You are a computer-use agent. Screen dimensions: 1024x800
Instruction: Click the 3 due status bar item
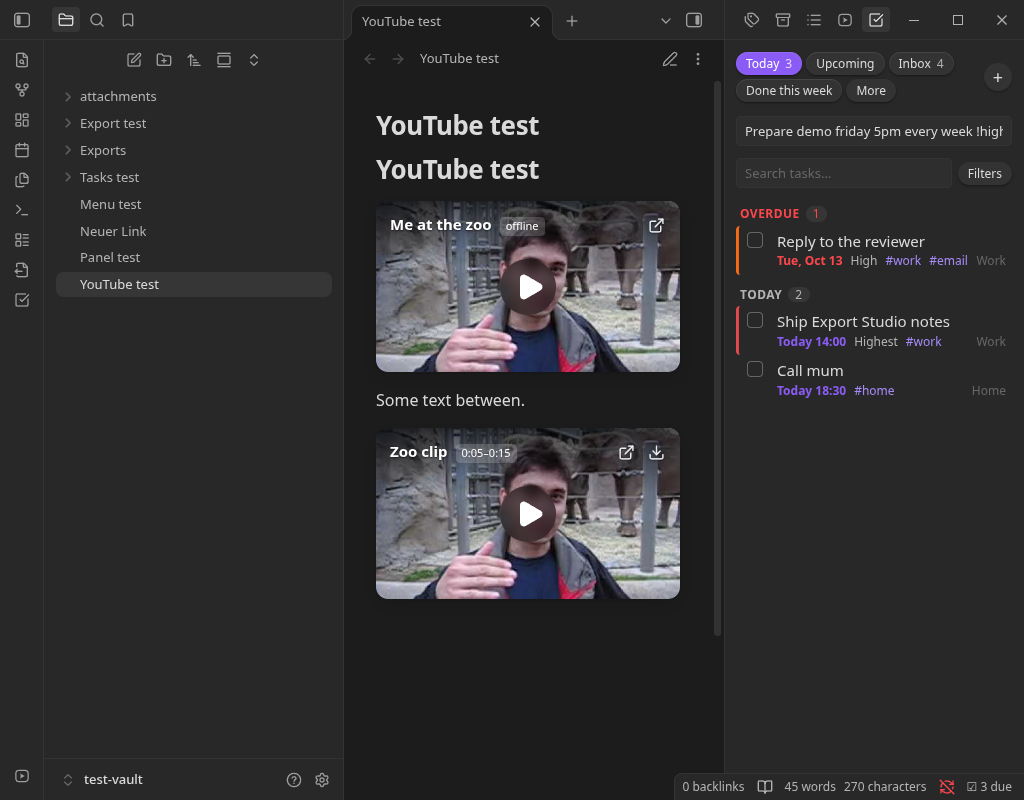click(x=989, y=786)
